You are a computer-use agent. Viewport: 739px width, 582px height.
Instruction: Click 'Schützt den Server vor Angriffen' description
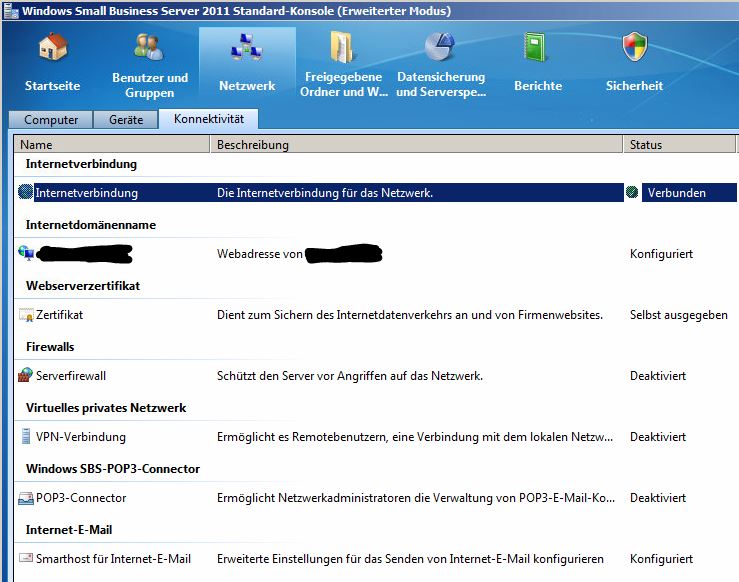[x=350, y=376]
